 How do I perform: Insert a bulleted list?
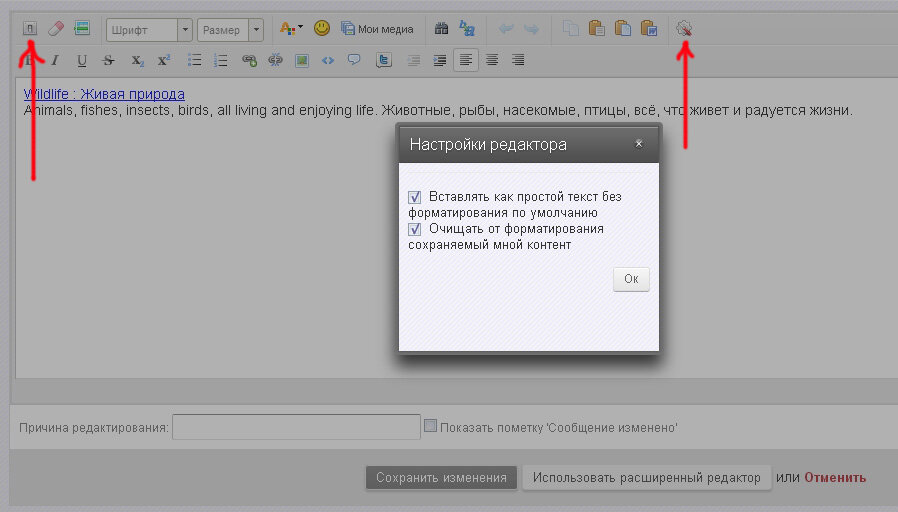pyautogui.click(x=195, y=60)
